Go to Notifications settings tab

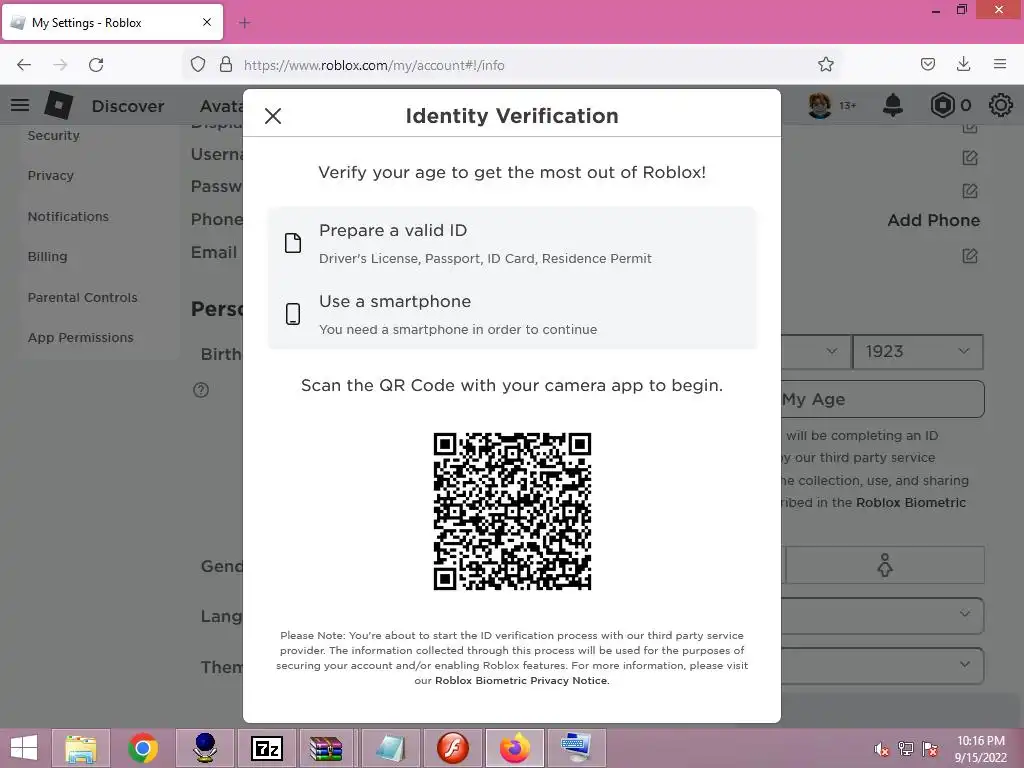[x=68, y=216]
